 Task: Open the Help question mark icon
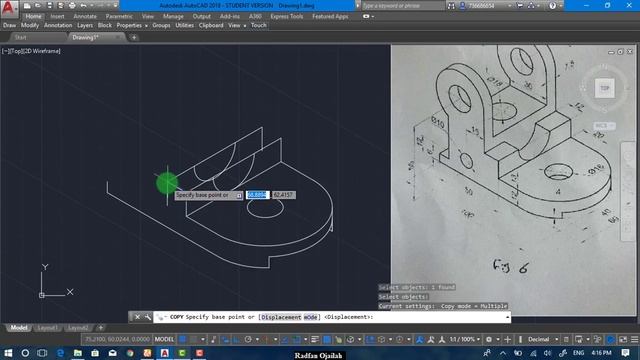point(552,6)
